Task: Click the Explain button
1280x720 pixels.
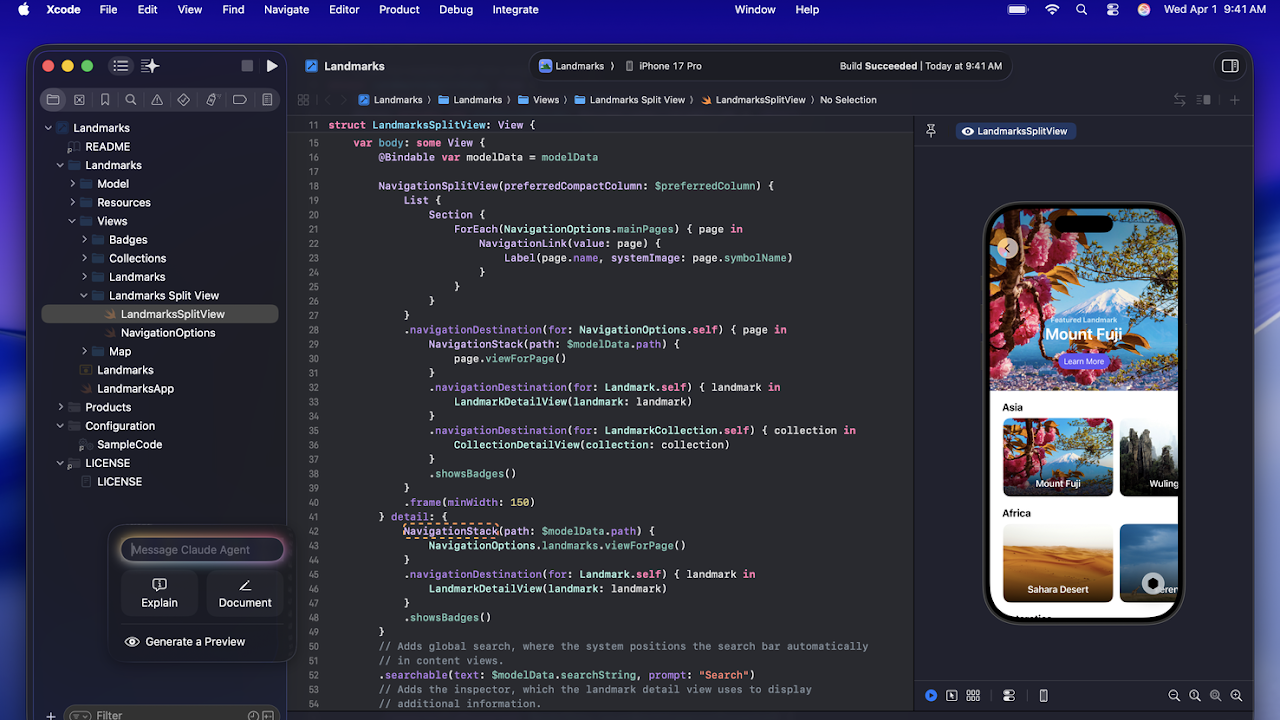Action: click(x=159, y=592)
